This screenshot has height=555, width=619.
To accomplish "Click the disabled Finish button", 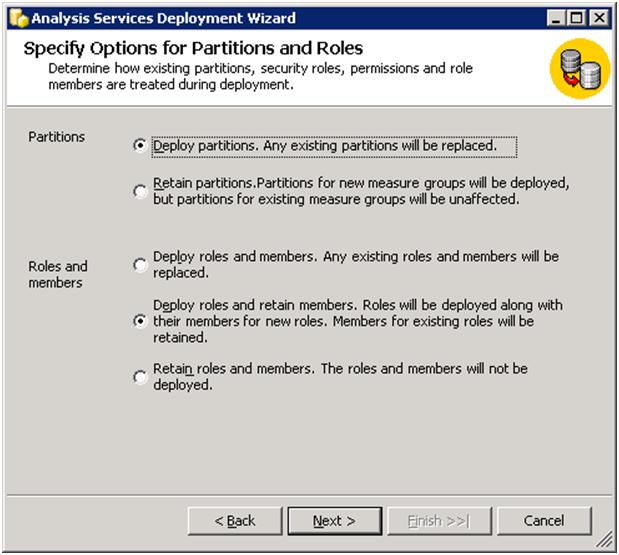I will click(x=439, y=521).
